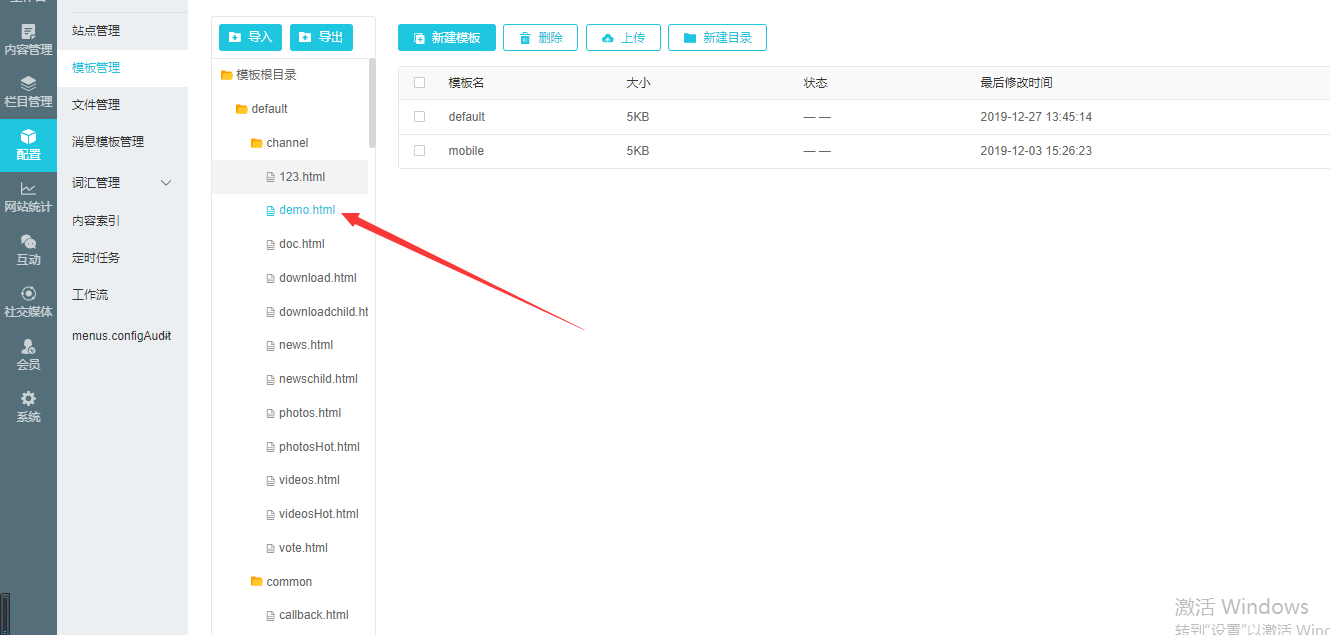Click the 导出 export button
Screen dimensions: 1330x635
[321, 37]
